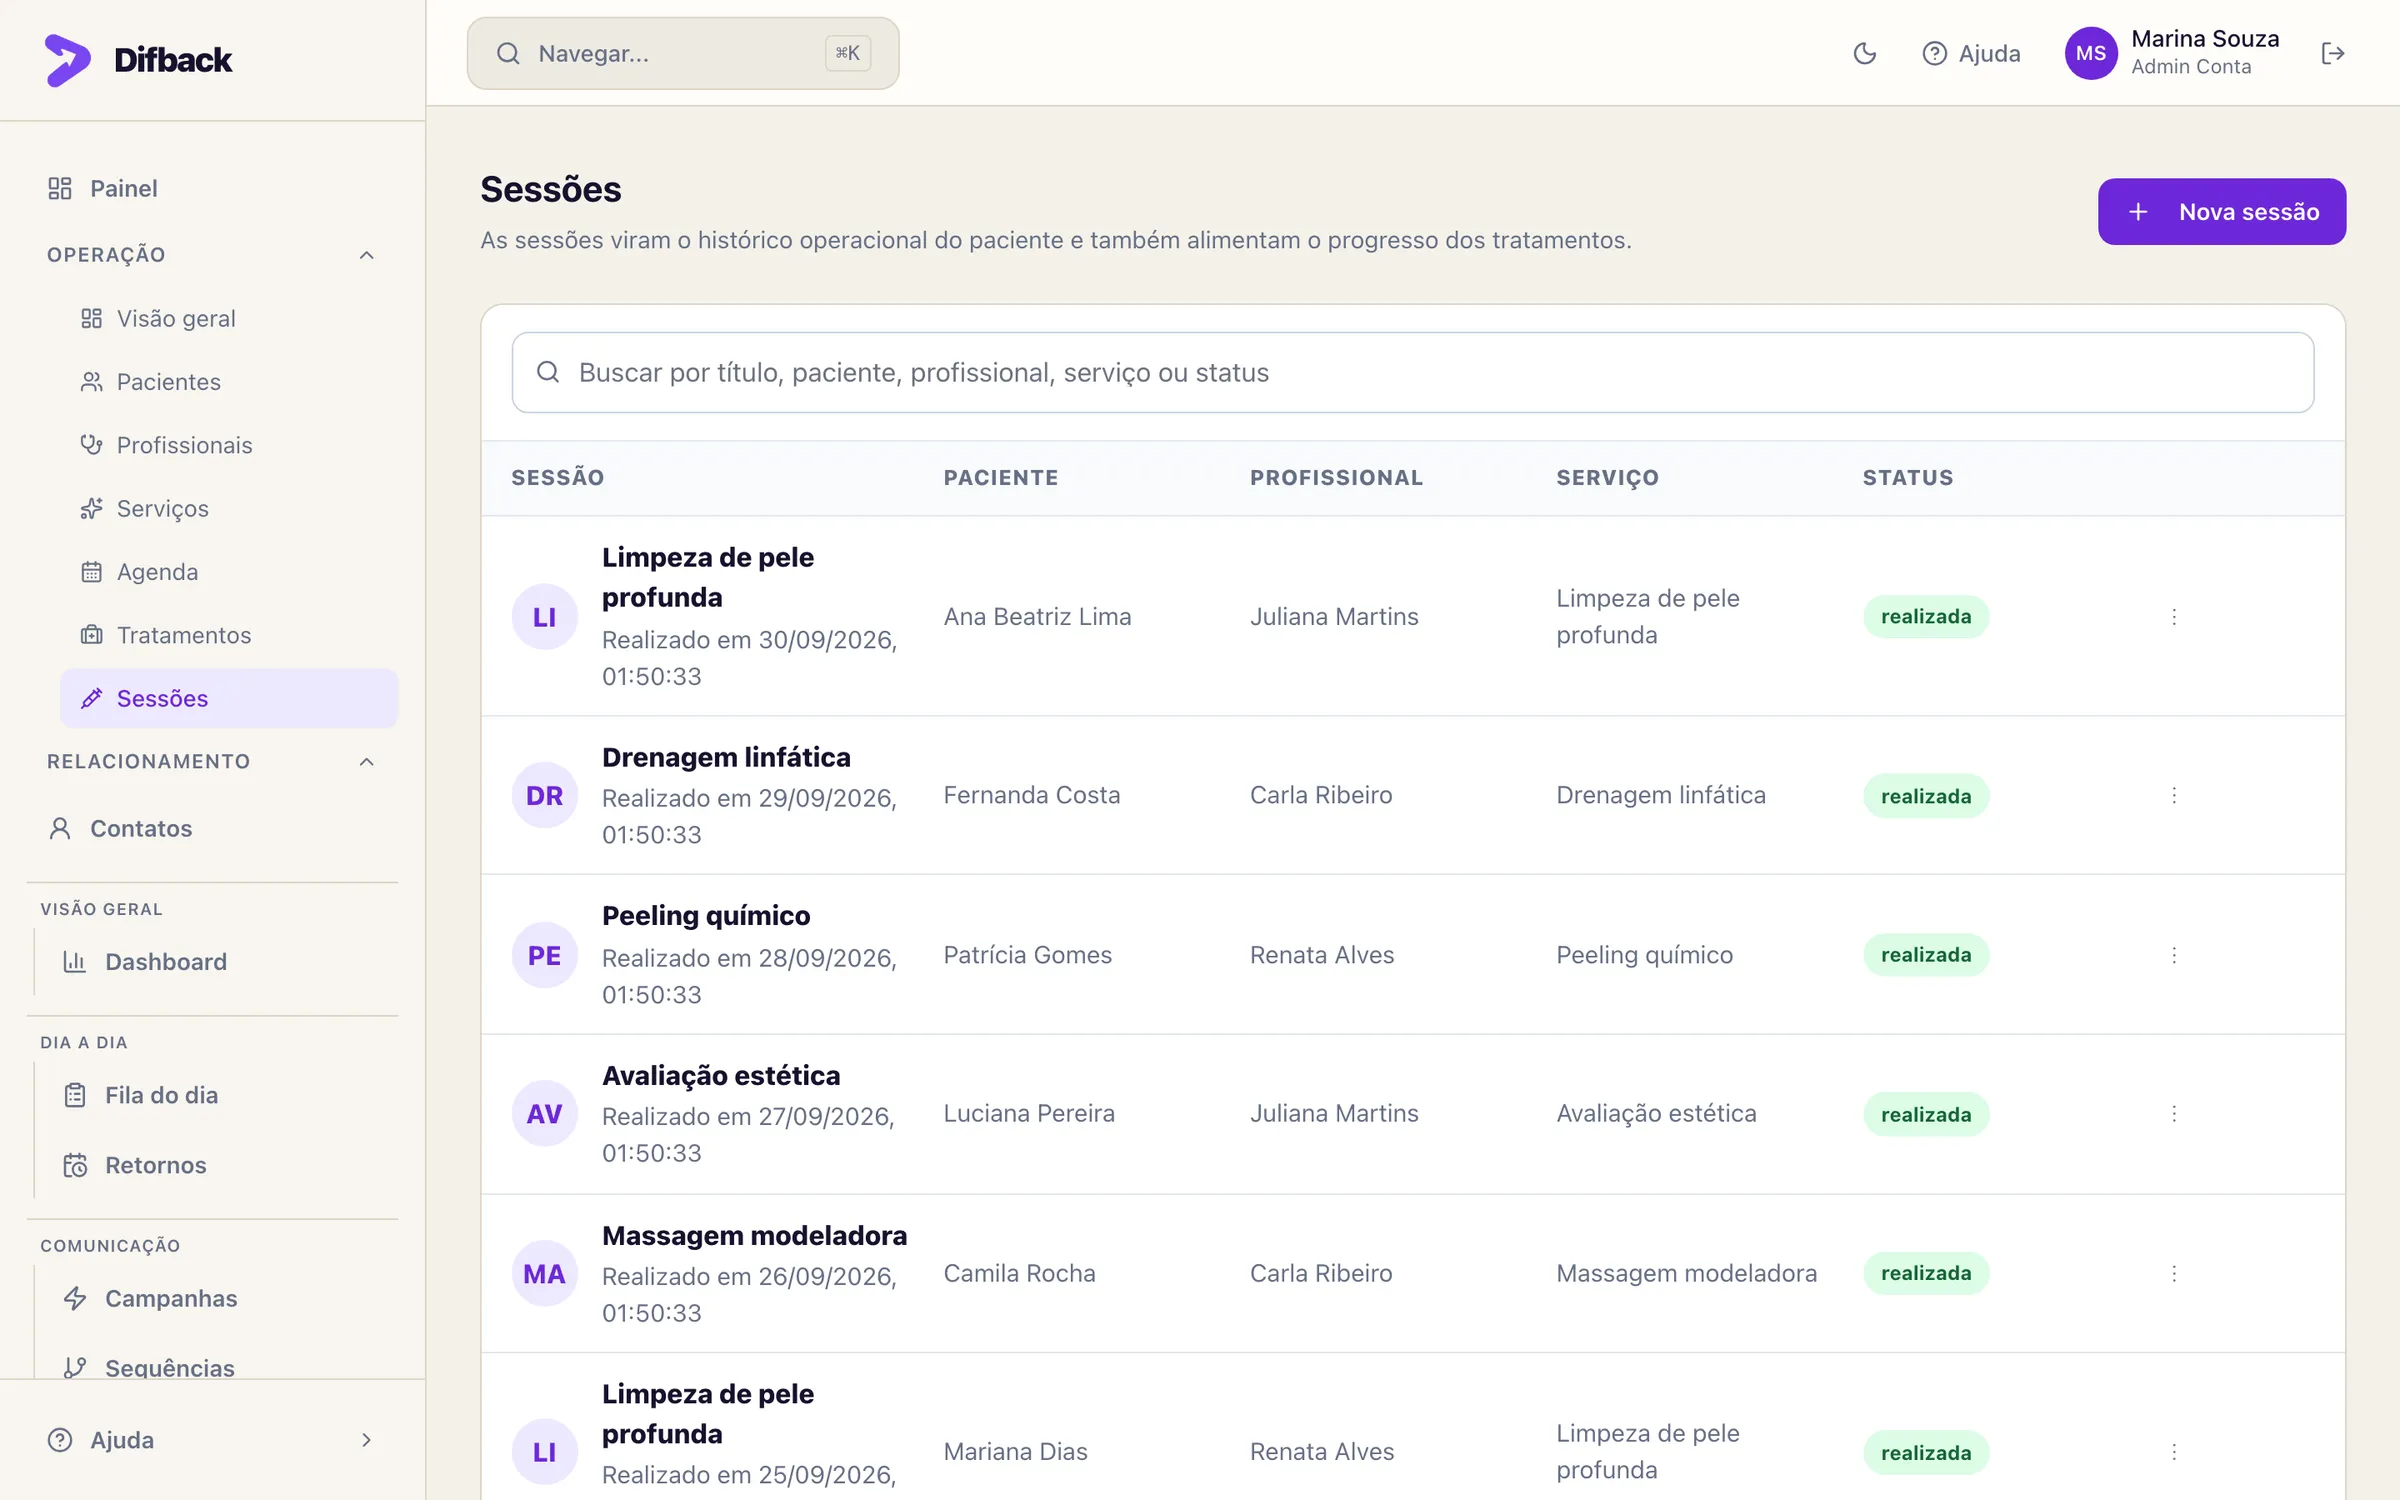
Task: Open Agenda in the sidebar
Action: pos(229,572)
